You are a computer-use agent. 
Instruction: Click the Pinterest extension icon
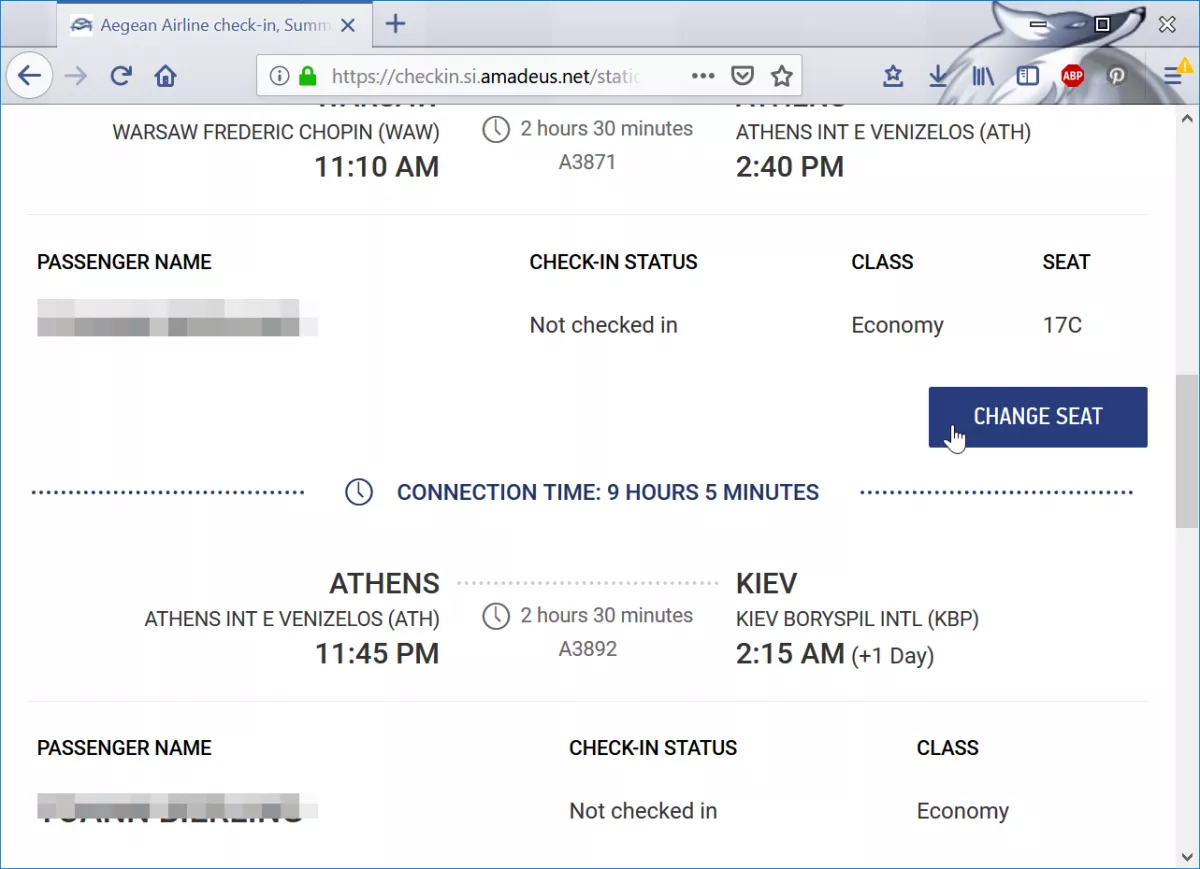pyautogui.click(x=1117, y=75)
